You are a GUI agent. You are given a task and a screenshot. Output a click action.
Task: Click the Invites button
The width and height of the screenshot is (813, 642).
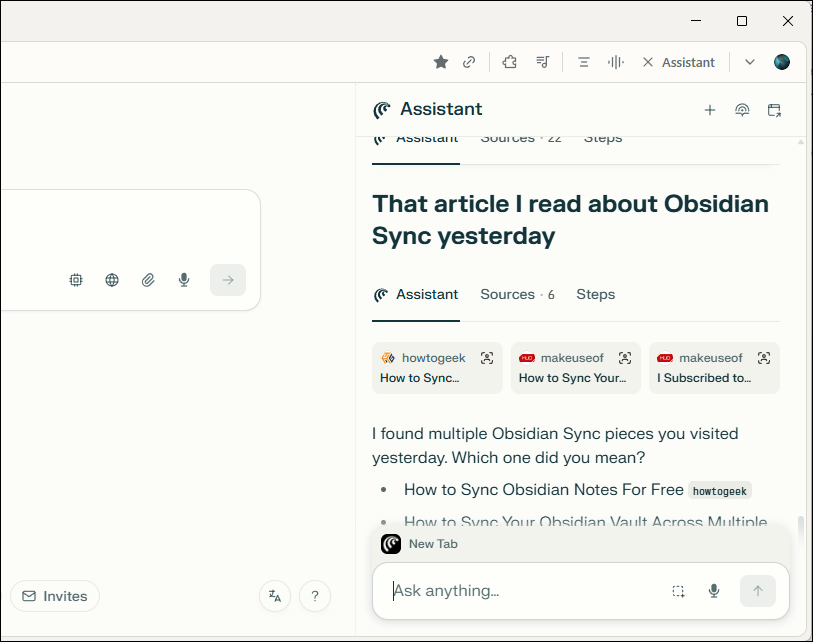tap(55, 596)
